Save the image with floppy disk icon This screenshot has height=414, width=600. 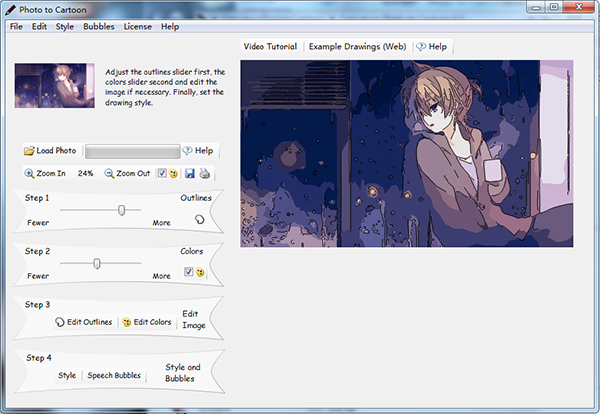(x=189, y=174)
